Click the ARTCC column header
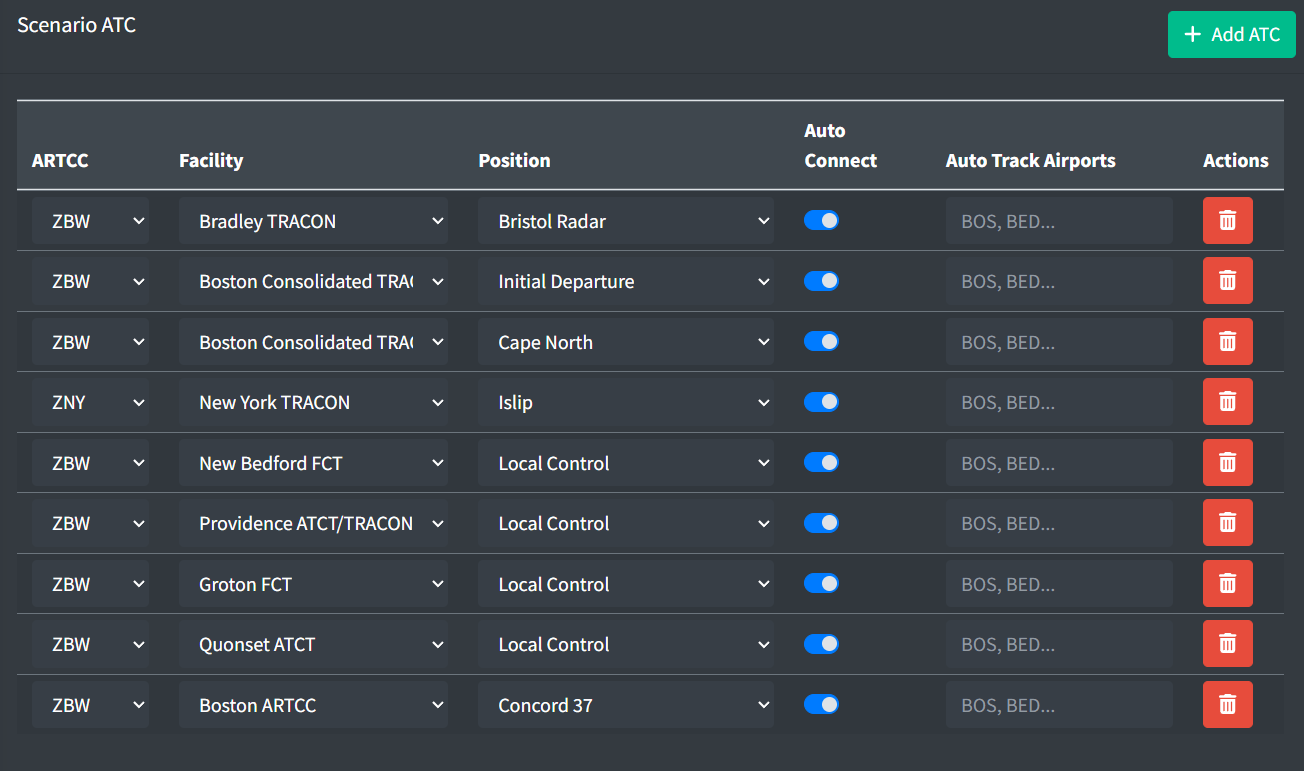This screenshot has height=771, width=1304. click(x=60, y=160)
